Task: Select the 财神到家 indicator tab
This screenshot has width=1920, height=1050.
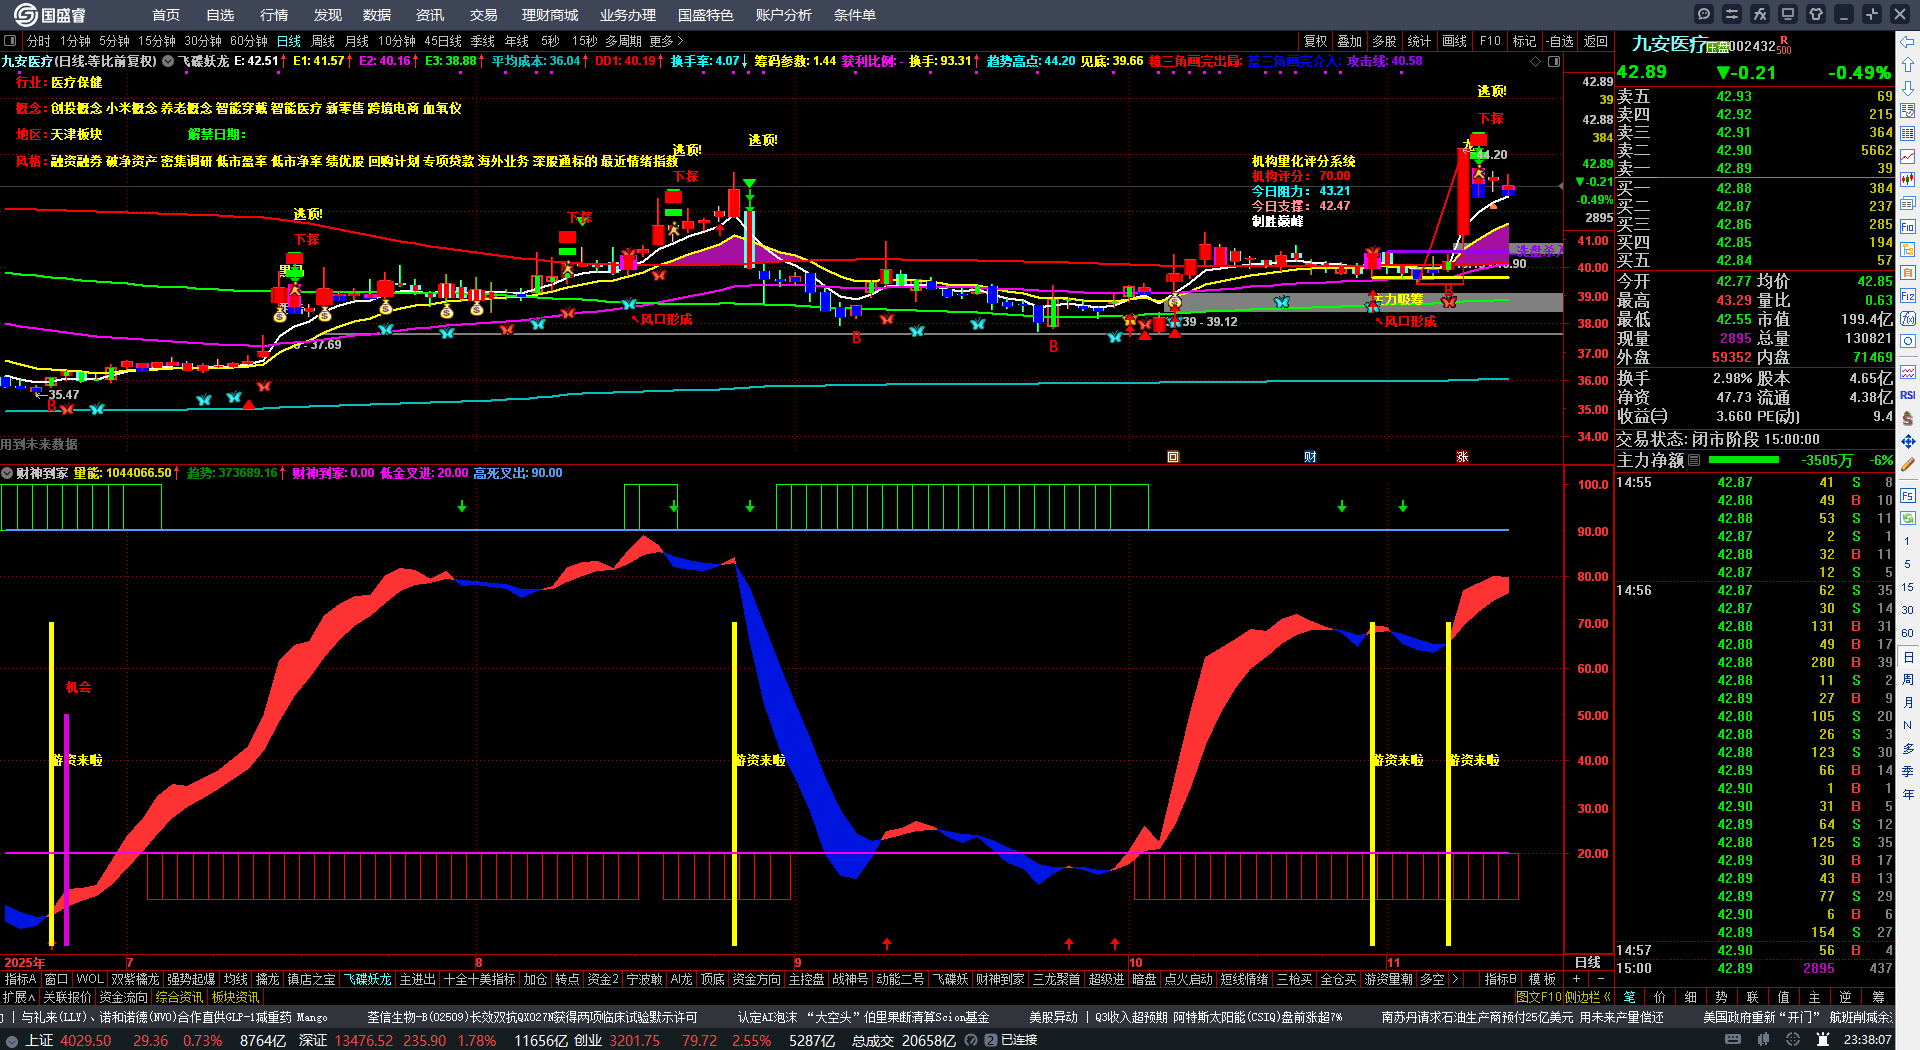Action: pyautogui.click(x=1000, y=979)
